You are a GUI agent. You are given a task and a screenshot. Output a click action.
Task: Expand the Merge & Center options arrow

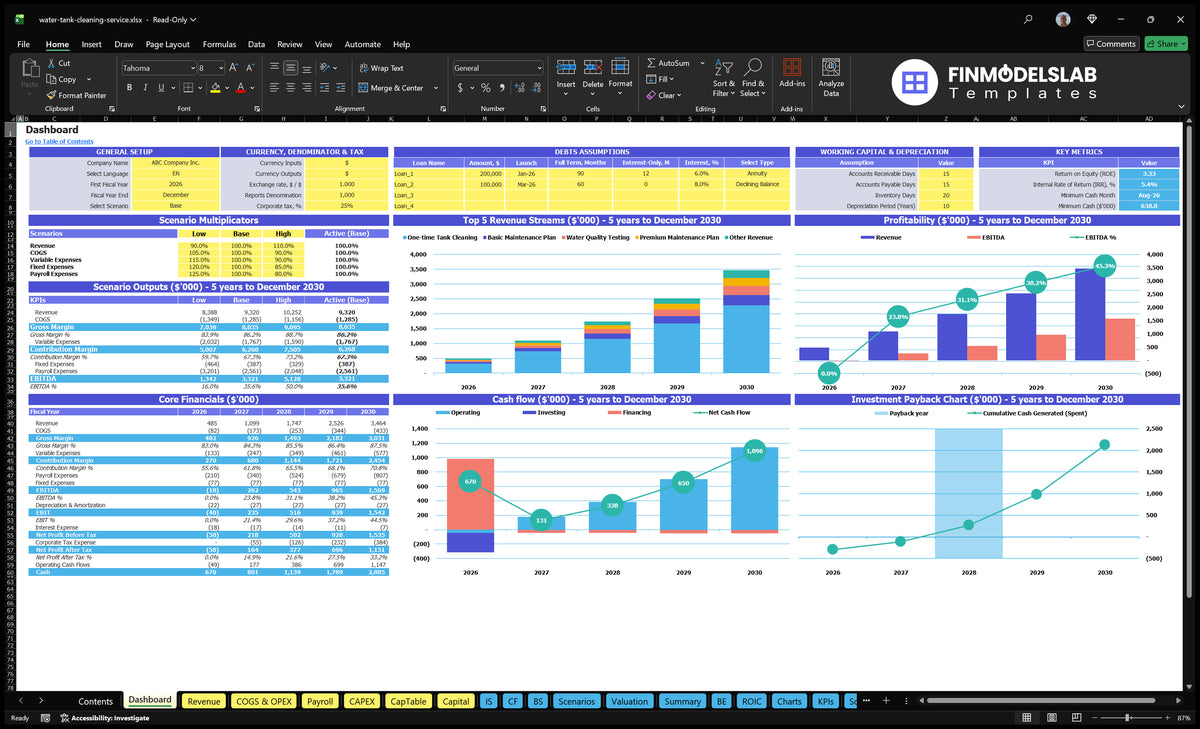(x=434, y=88)
